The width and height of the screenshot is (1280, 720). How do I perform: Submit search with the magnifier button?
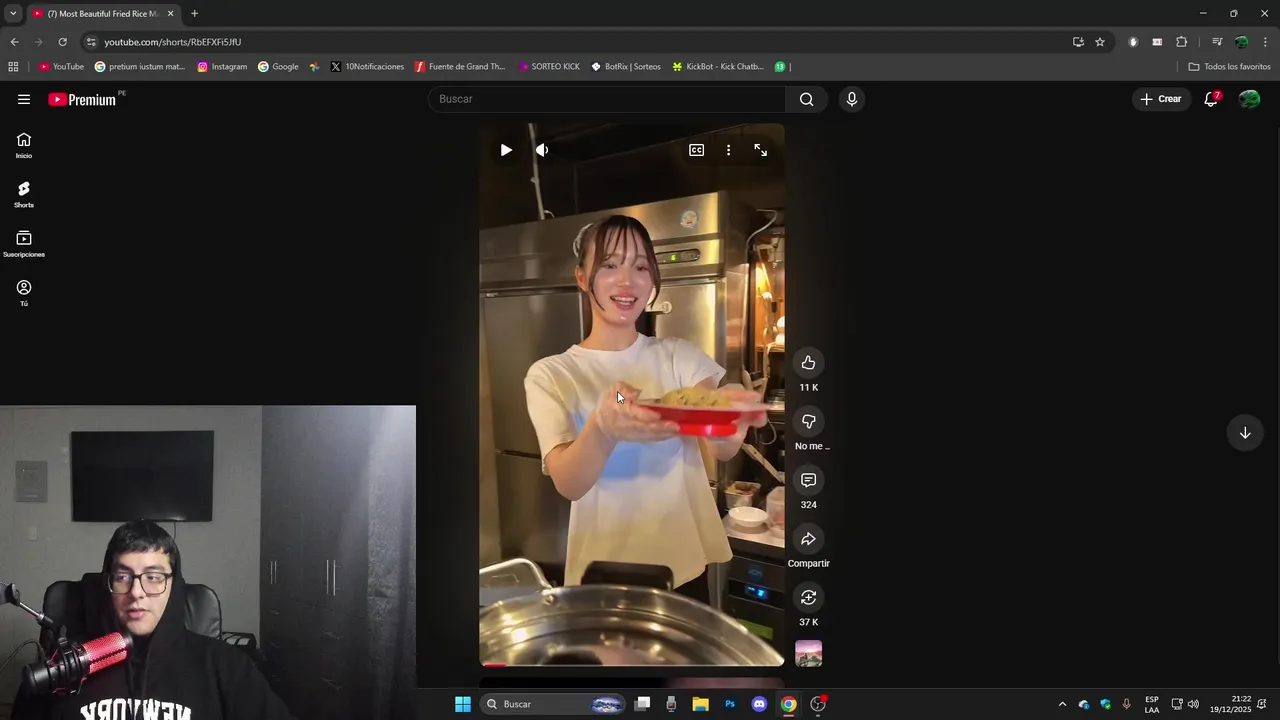807,99
